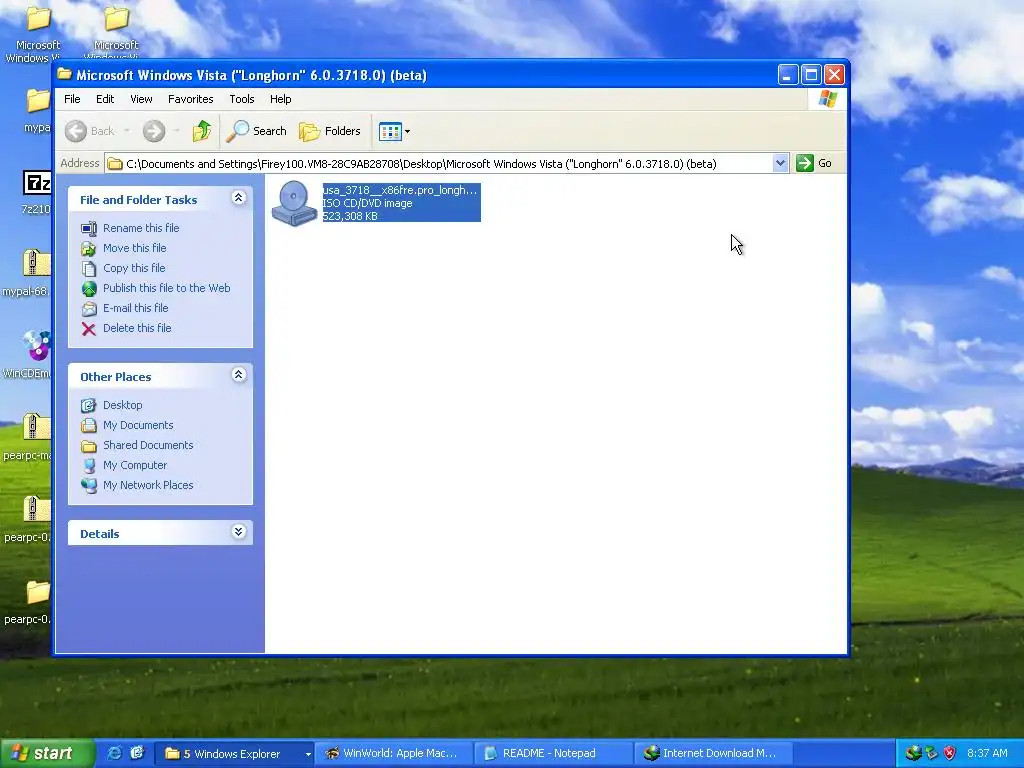Open the File menu

click(x=72, y=99)
